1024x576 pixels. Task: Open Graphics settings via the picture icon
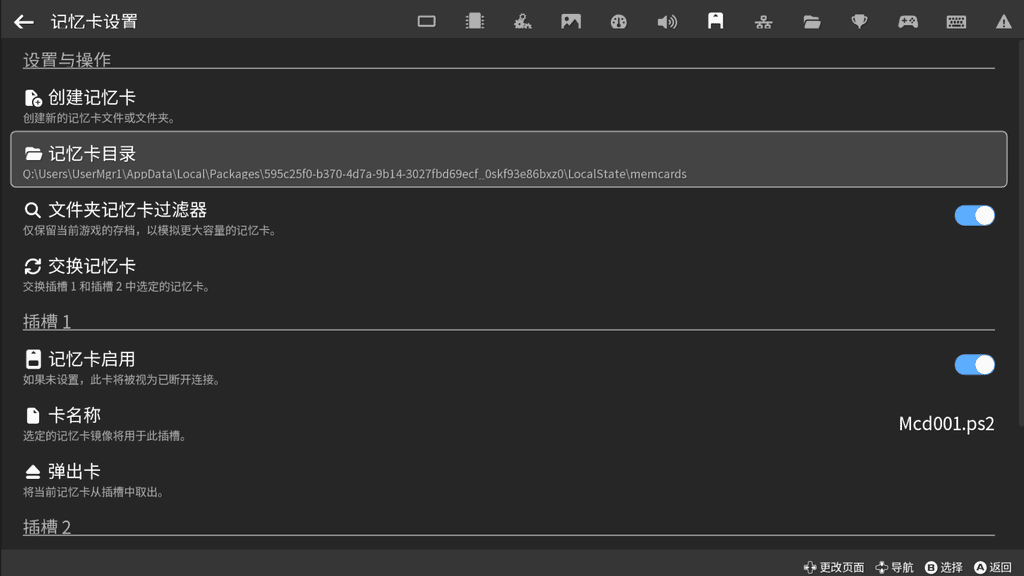[571, 22]
